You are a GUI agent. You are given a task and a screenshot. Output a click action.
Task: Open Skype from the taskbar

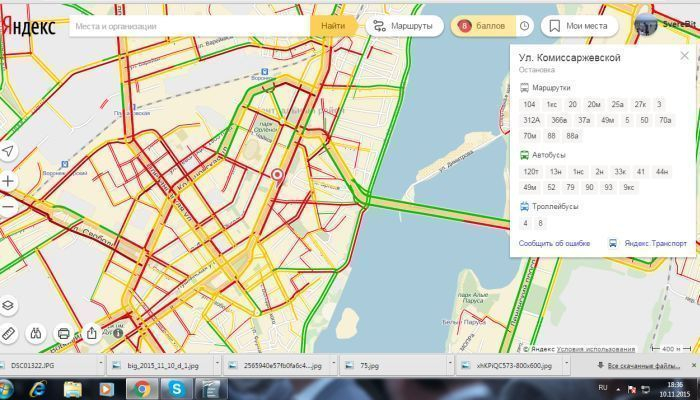pos(177,387)
